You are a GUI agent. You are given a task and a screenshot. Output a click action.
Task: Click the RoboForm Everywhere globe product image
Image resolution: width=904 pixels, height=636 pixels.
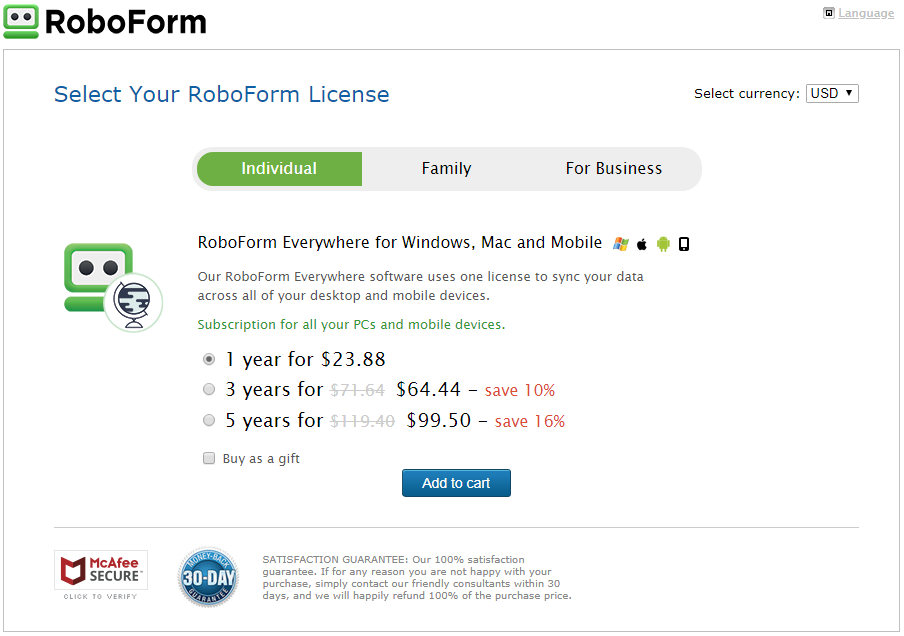coord(113,287)
